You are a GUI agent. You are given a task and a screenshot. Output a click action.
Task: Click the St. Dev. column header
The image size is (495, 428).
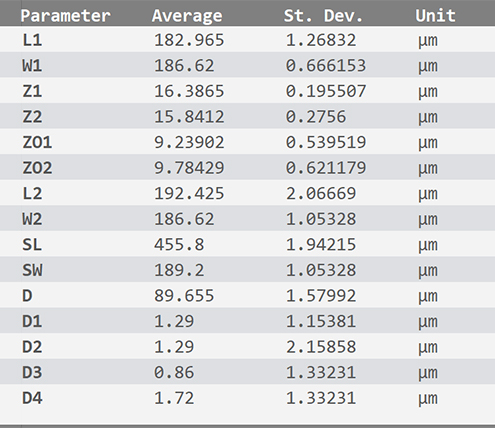point(323,16)
